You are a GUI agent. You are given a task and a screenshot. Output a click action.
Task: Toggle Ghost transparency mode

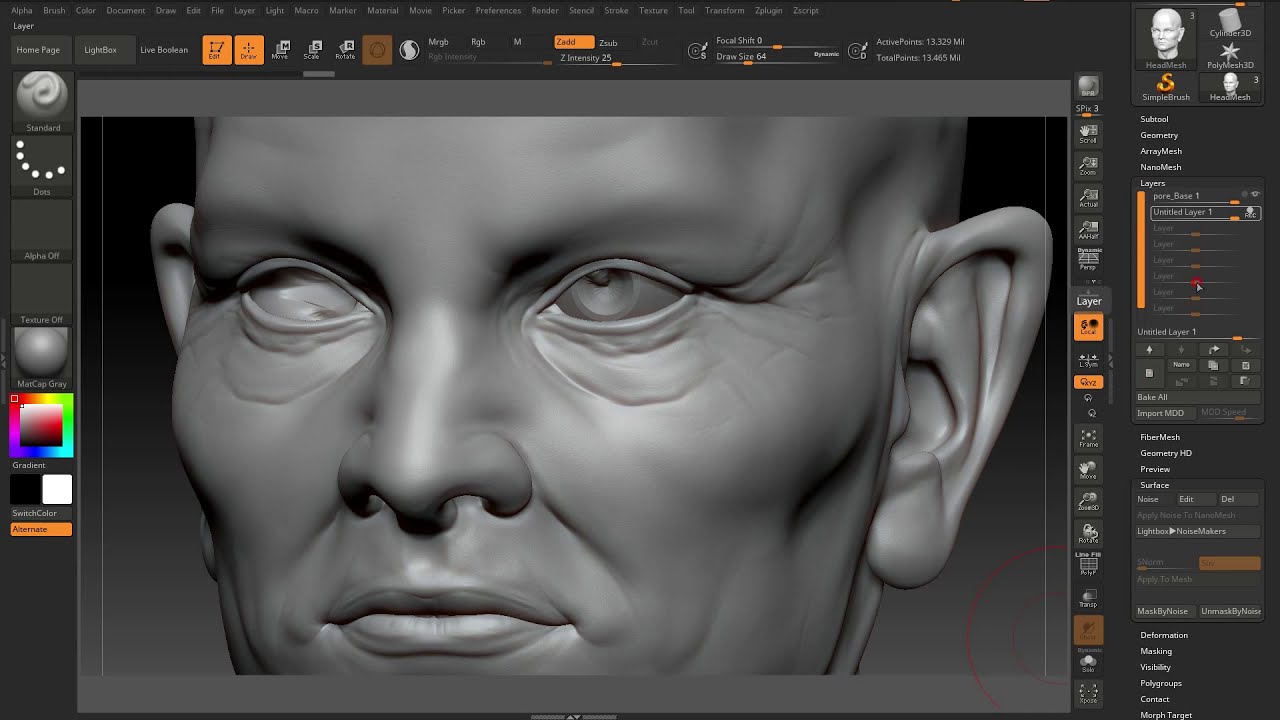pyautogui.click(x=1088, y=630)
